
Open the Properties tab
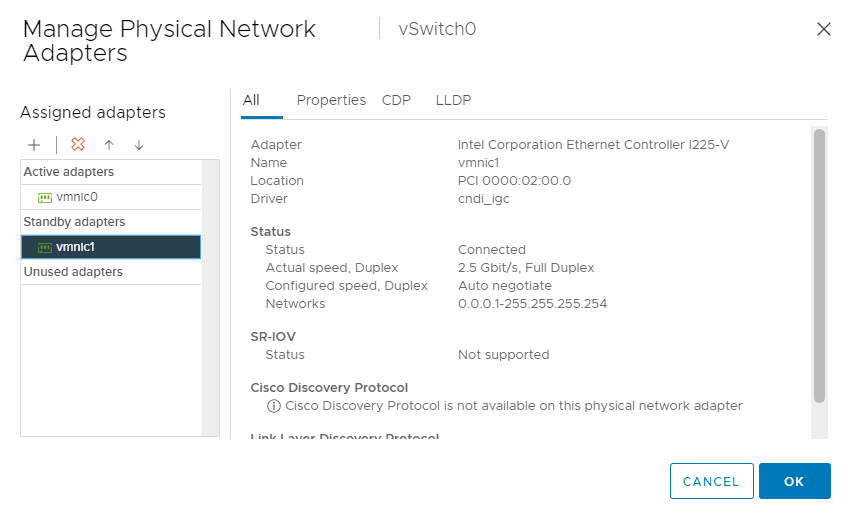[331, 100]
